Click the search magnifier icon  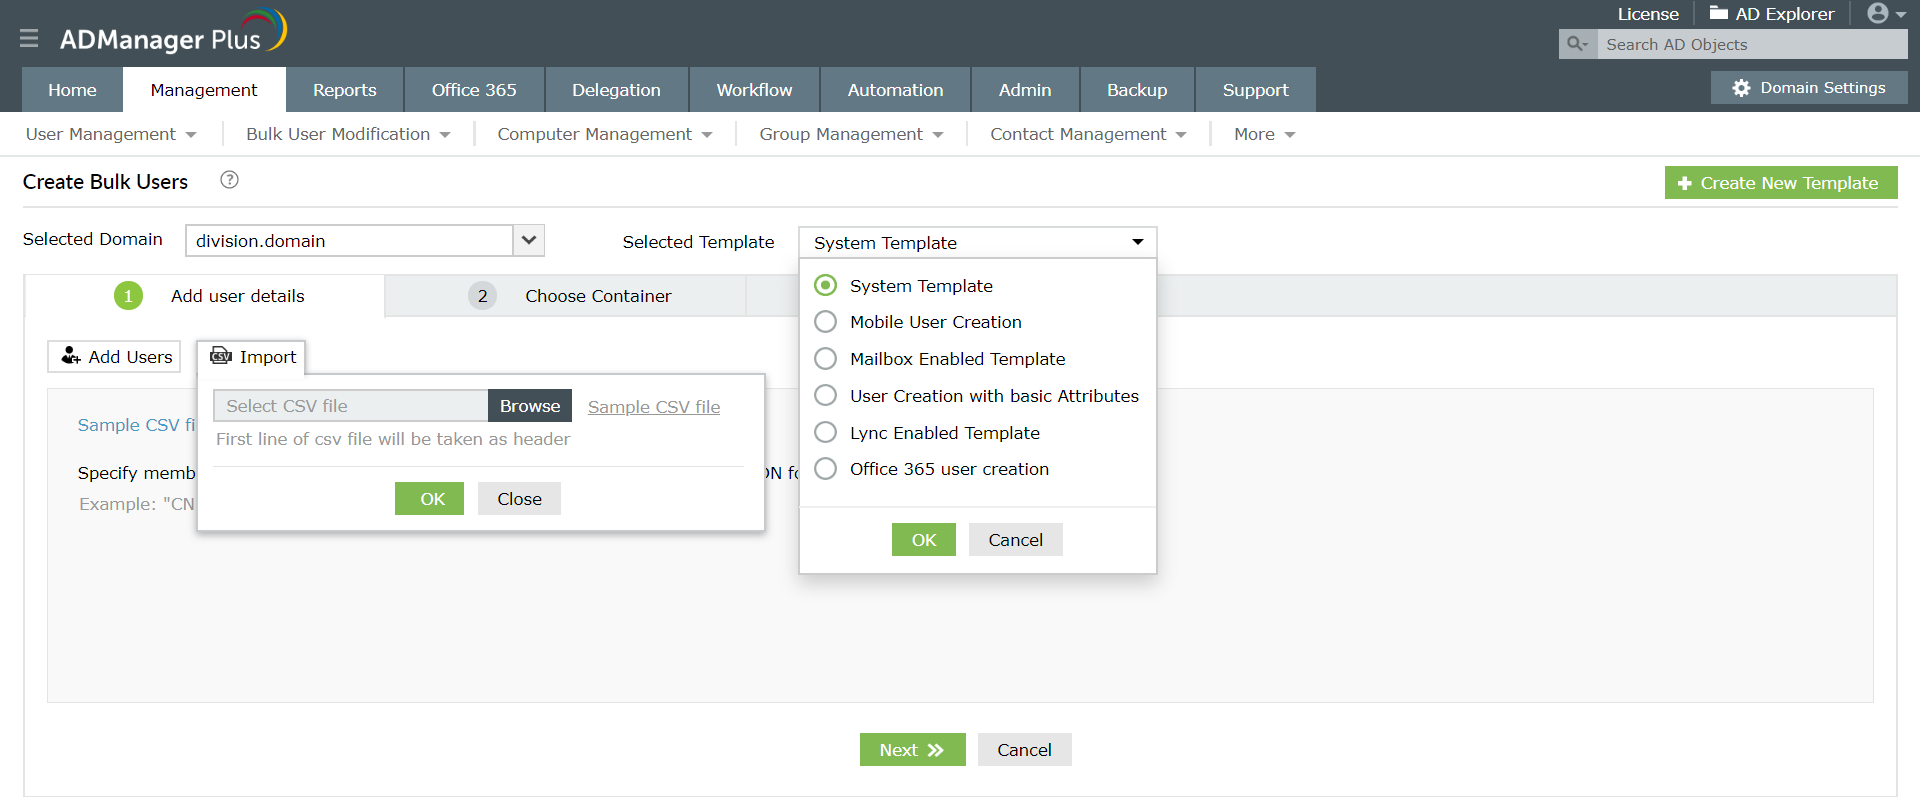1577,44
